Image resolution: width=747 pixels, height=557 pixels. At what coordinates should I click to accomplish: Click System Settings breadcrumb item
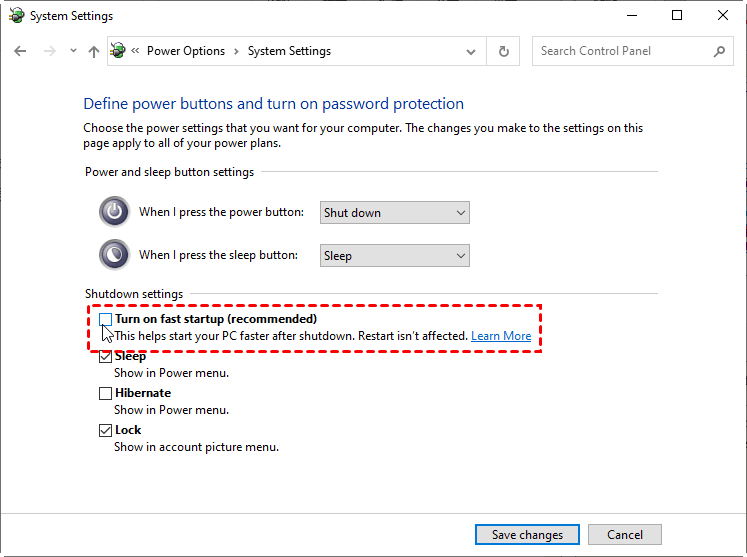[289, 51]
